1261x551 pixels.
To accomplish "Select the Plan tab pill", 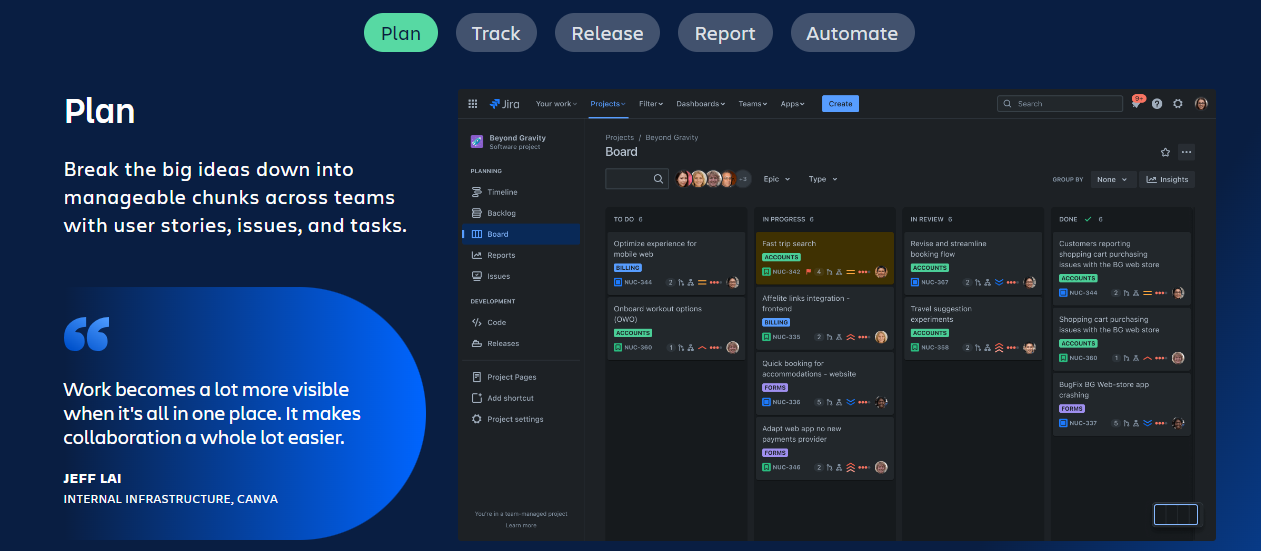I will click(400, 33).
